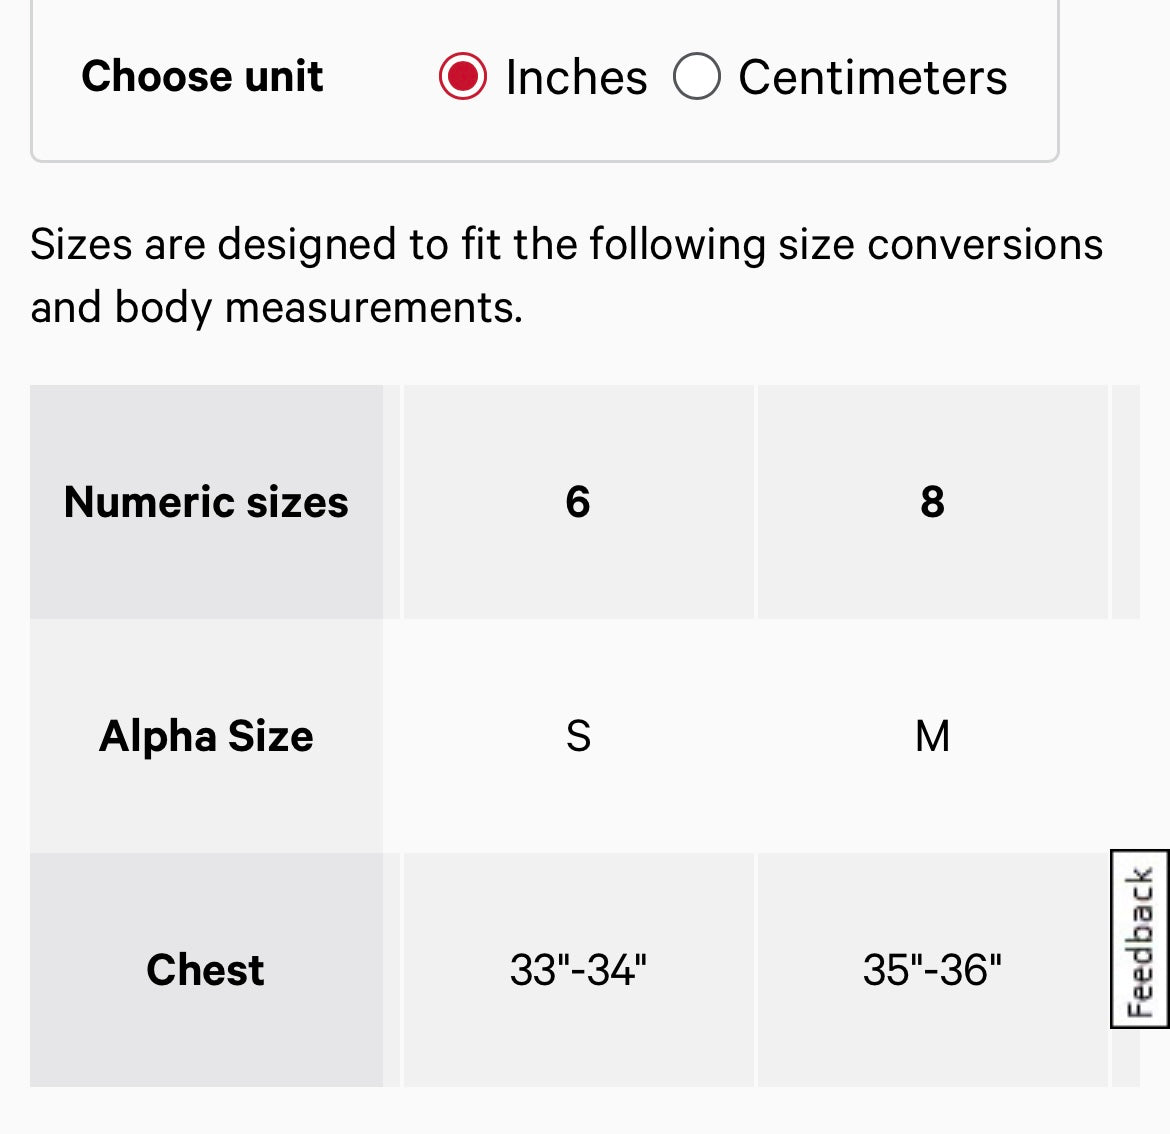Click the "Sizes are designed to fit" text line

click(x=566, y=245)
